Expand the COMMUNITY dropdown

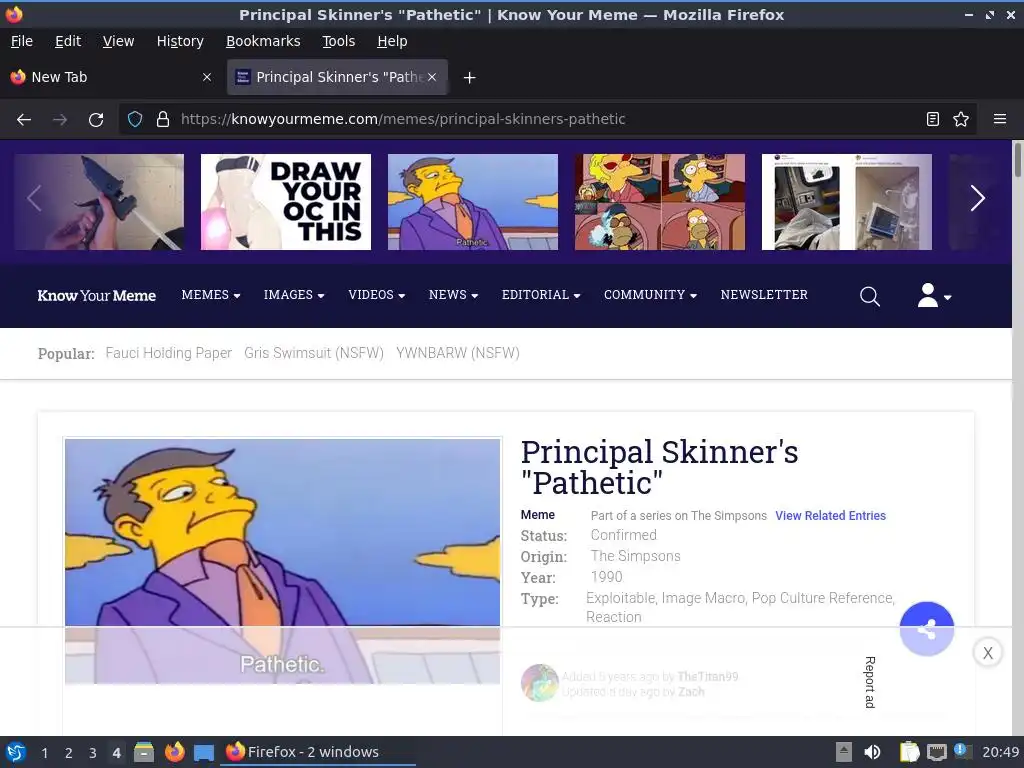[x=650, y=295]
